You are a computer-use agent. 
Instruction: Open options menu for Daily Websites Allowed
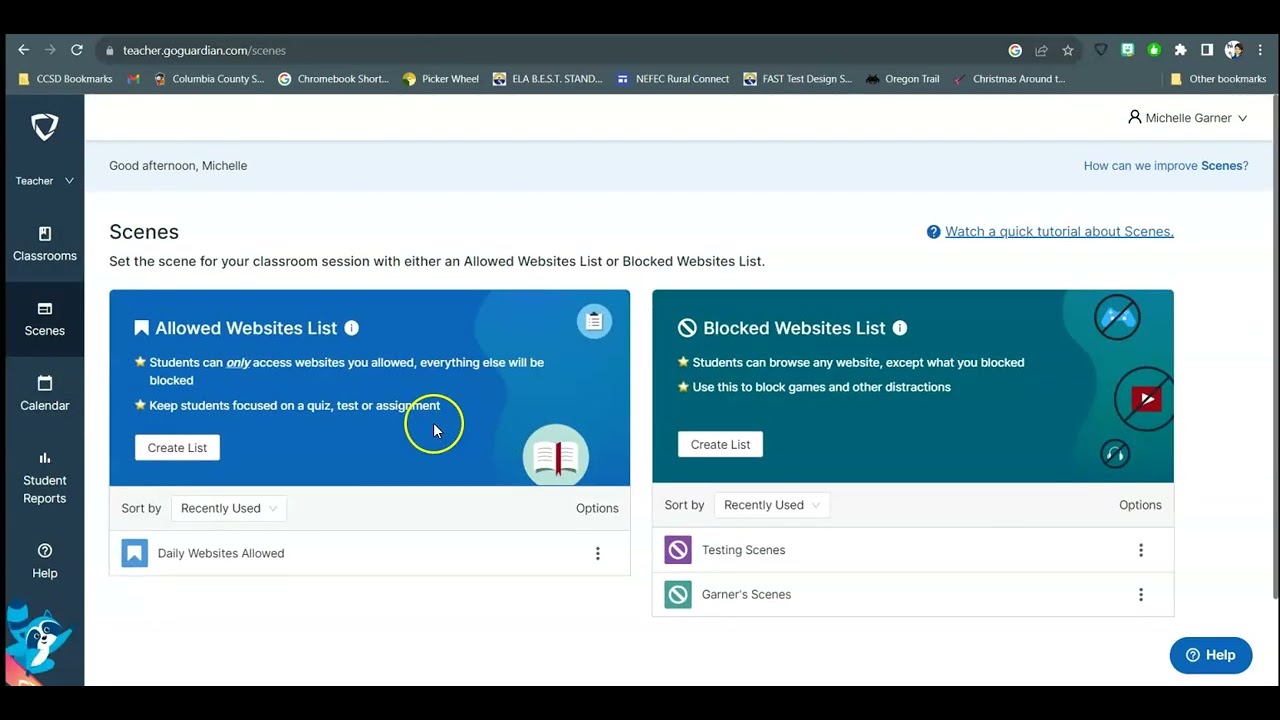coord(598,553)
